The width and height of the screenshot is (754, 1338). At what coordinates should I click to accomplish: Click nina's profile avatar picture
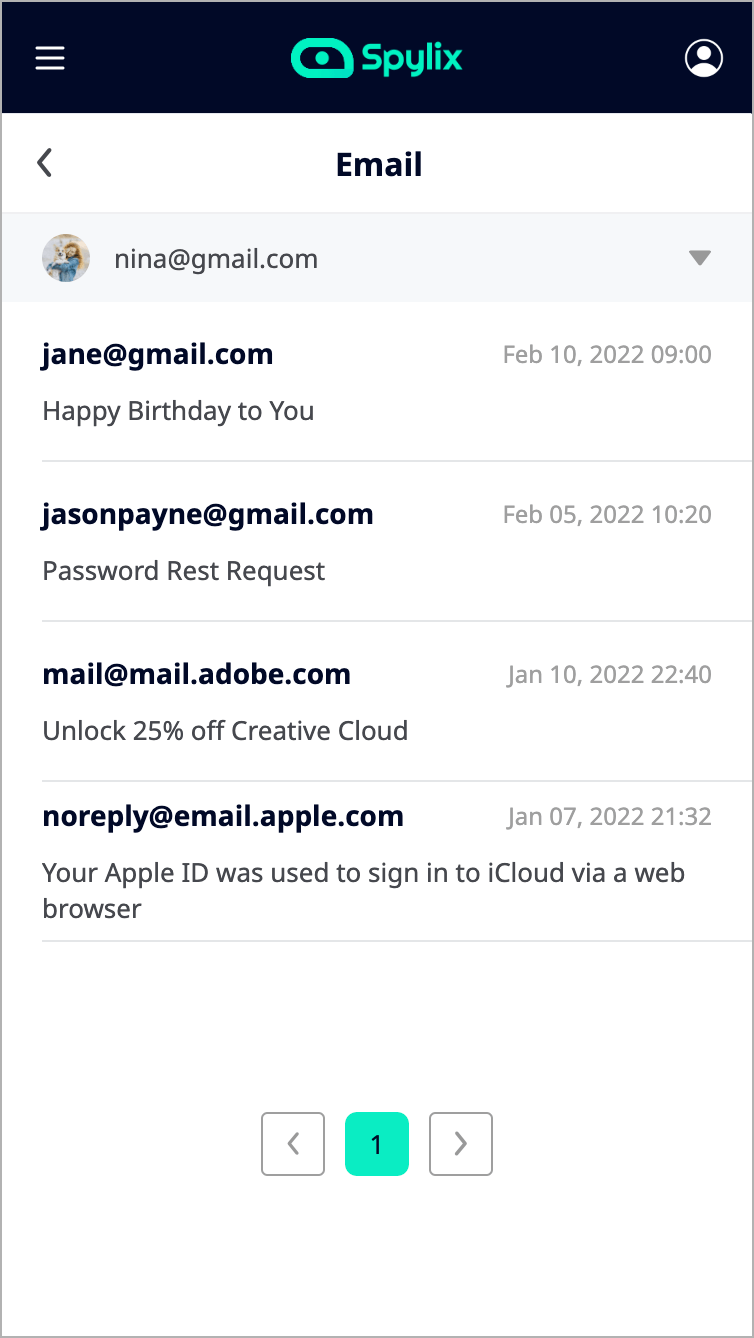pos(66,259)
